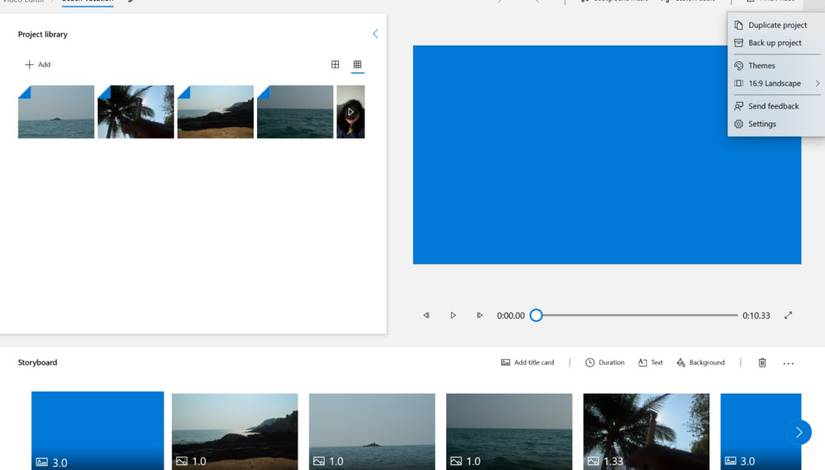
Task: Choose Send feedback from menu
Action: coord(776,106)
